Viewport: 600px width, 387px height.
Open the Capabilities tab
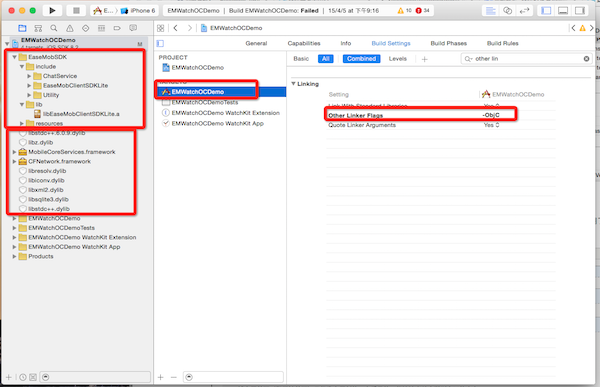304,43
